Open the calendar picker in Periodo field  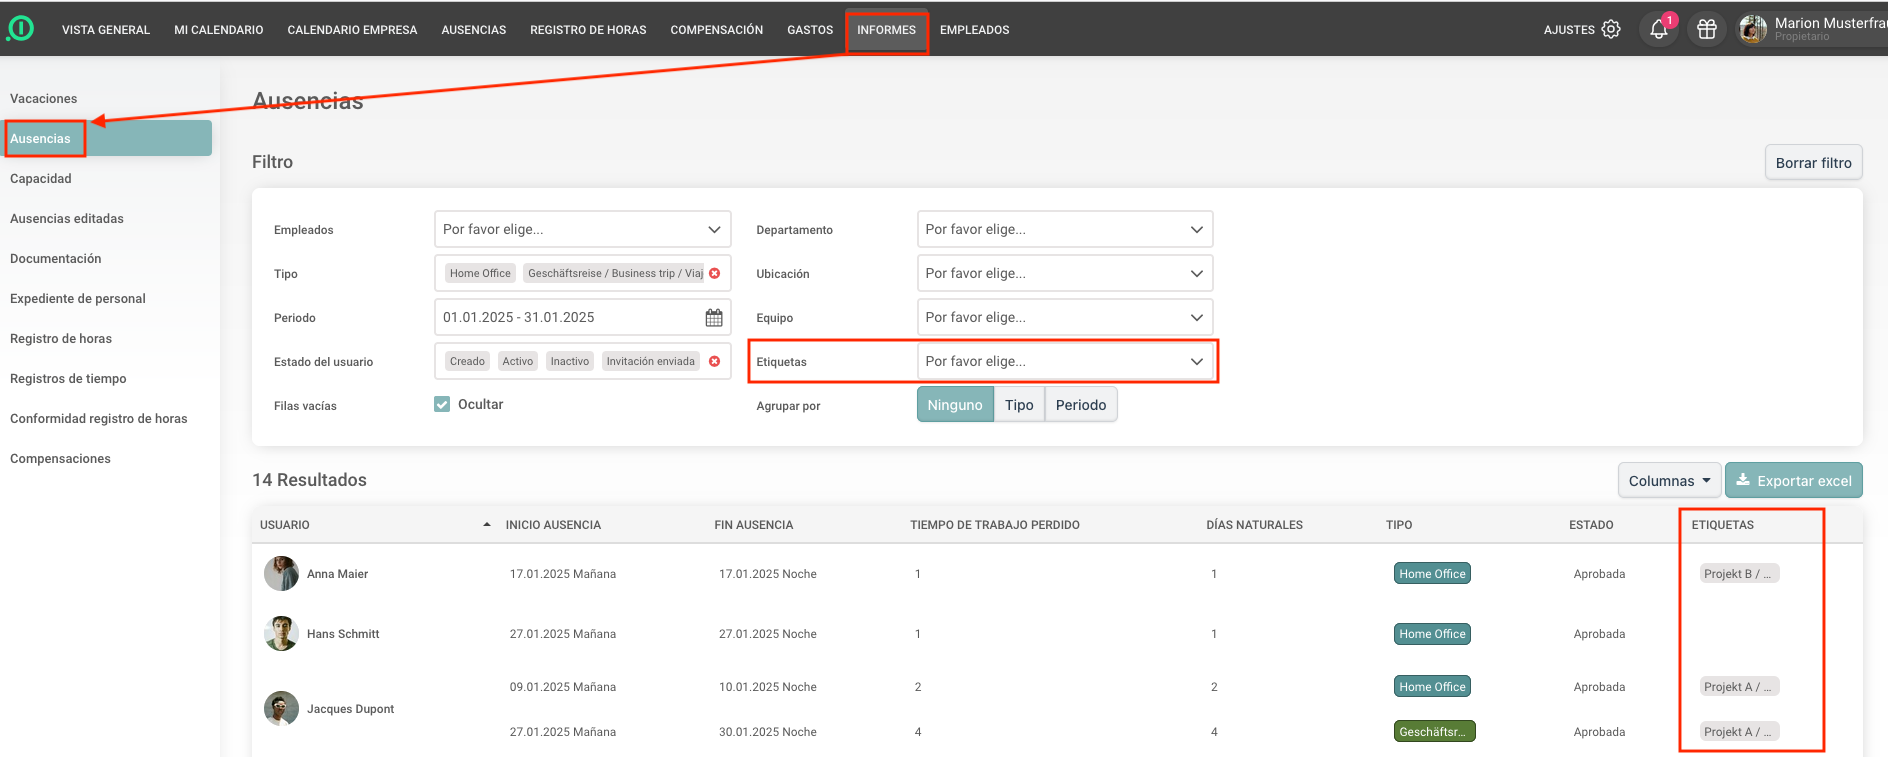click(x=714, y=318)
